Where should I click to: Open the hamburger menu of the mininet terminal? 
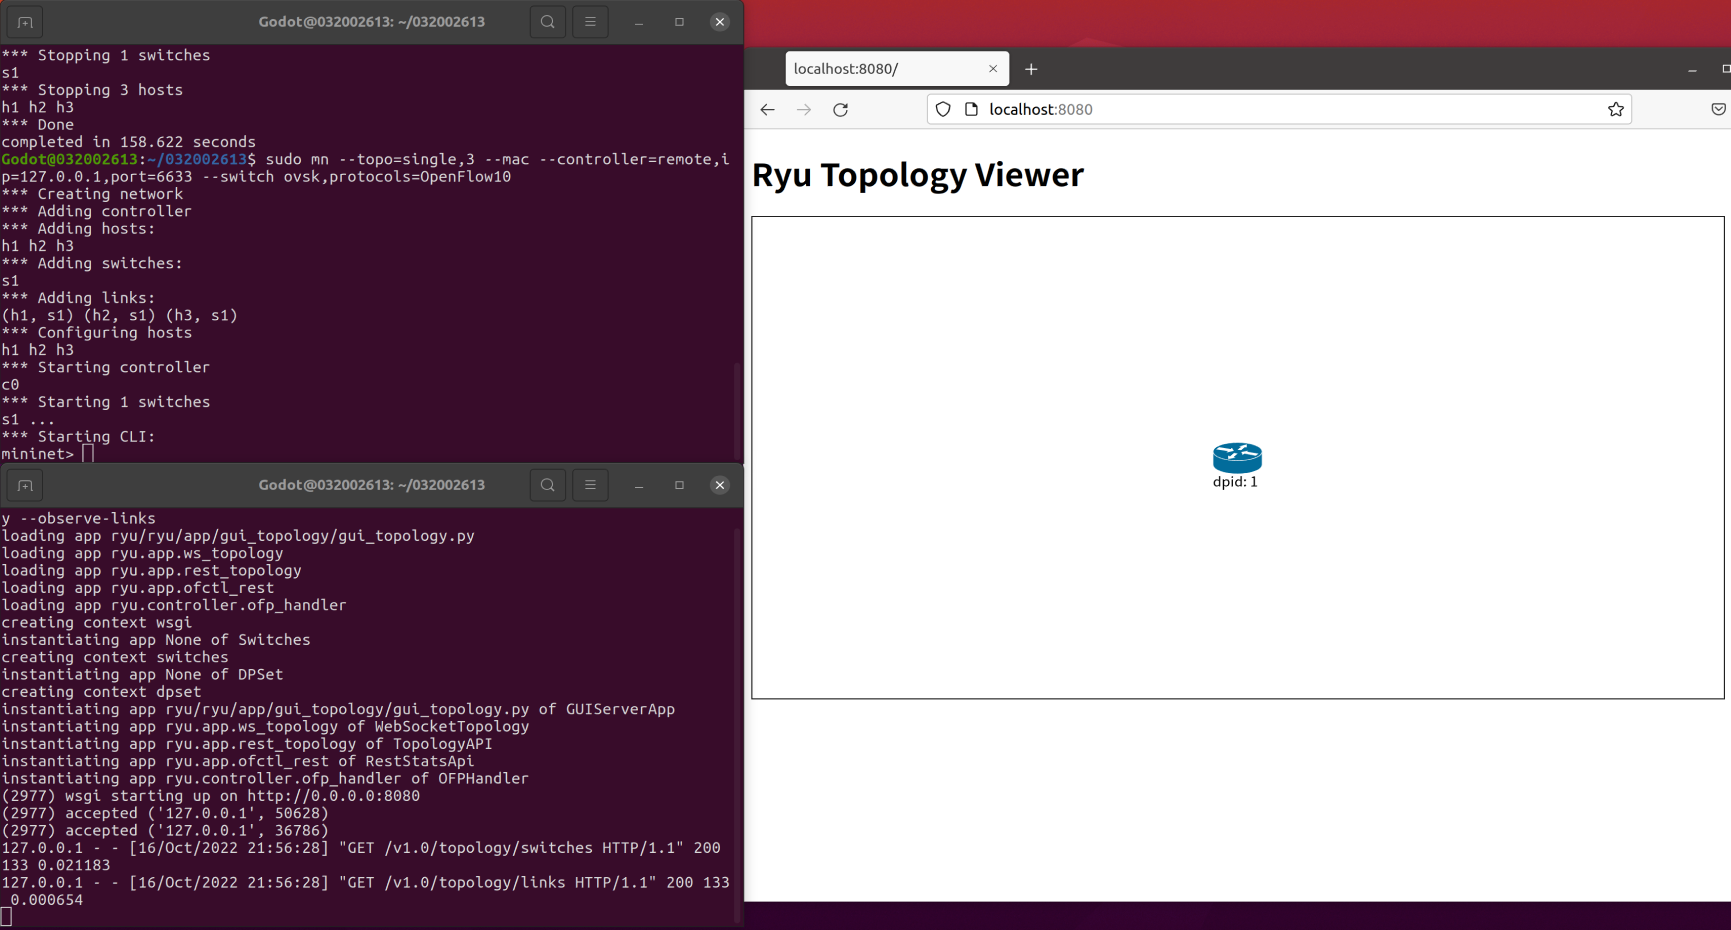pyautogui.click(x=590, y=22)
